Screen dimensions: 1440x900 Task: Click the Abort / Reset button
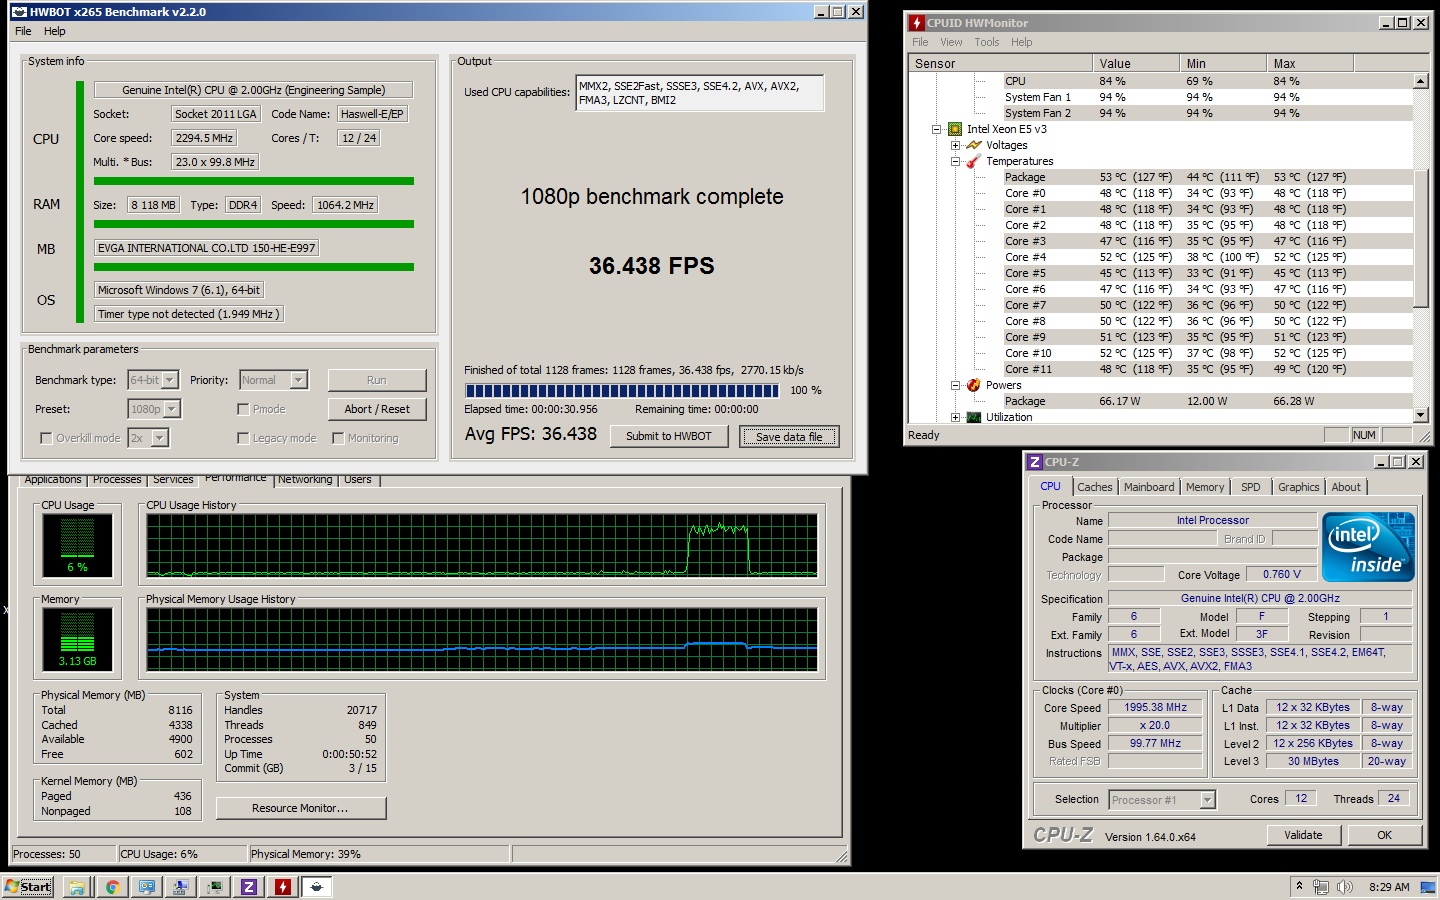point(377,409)
